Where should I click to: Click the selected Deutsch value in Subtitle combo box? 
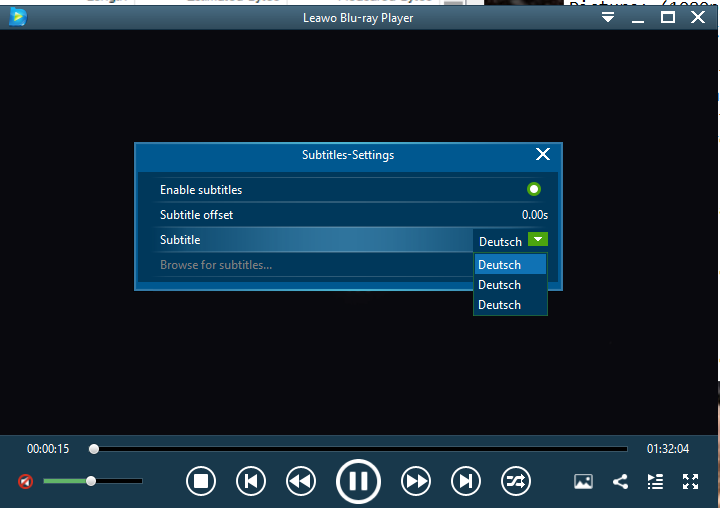(501, 242)
